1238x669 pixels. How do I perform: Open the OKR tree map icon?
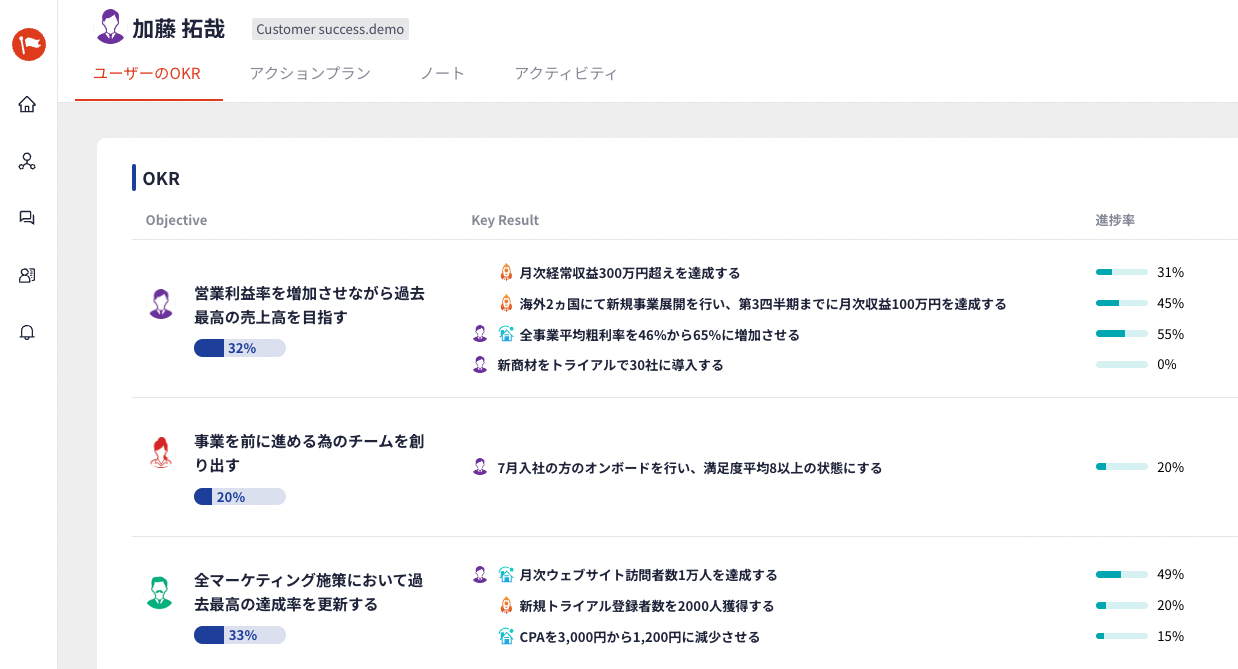tap(28, 161)
